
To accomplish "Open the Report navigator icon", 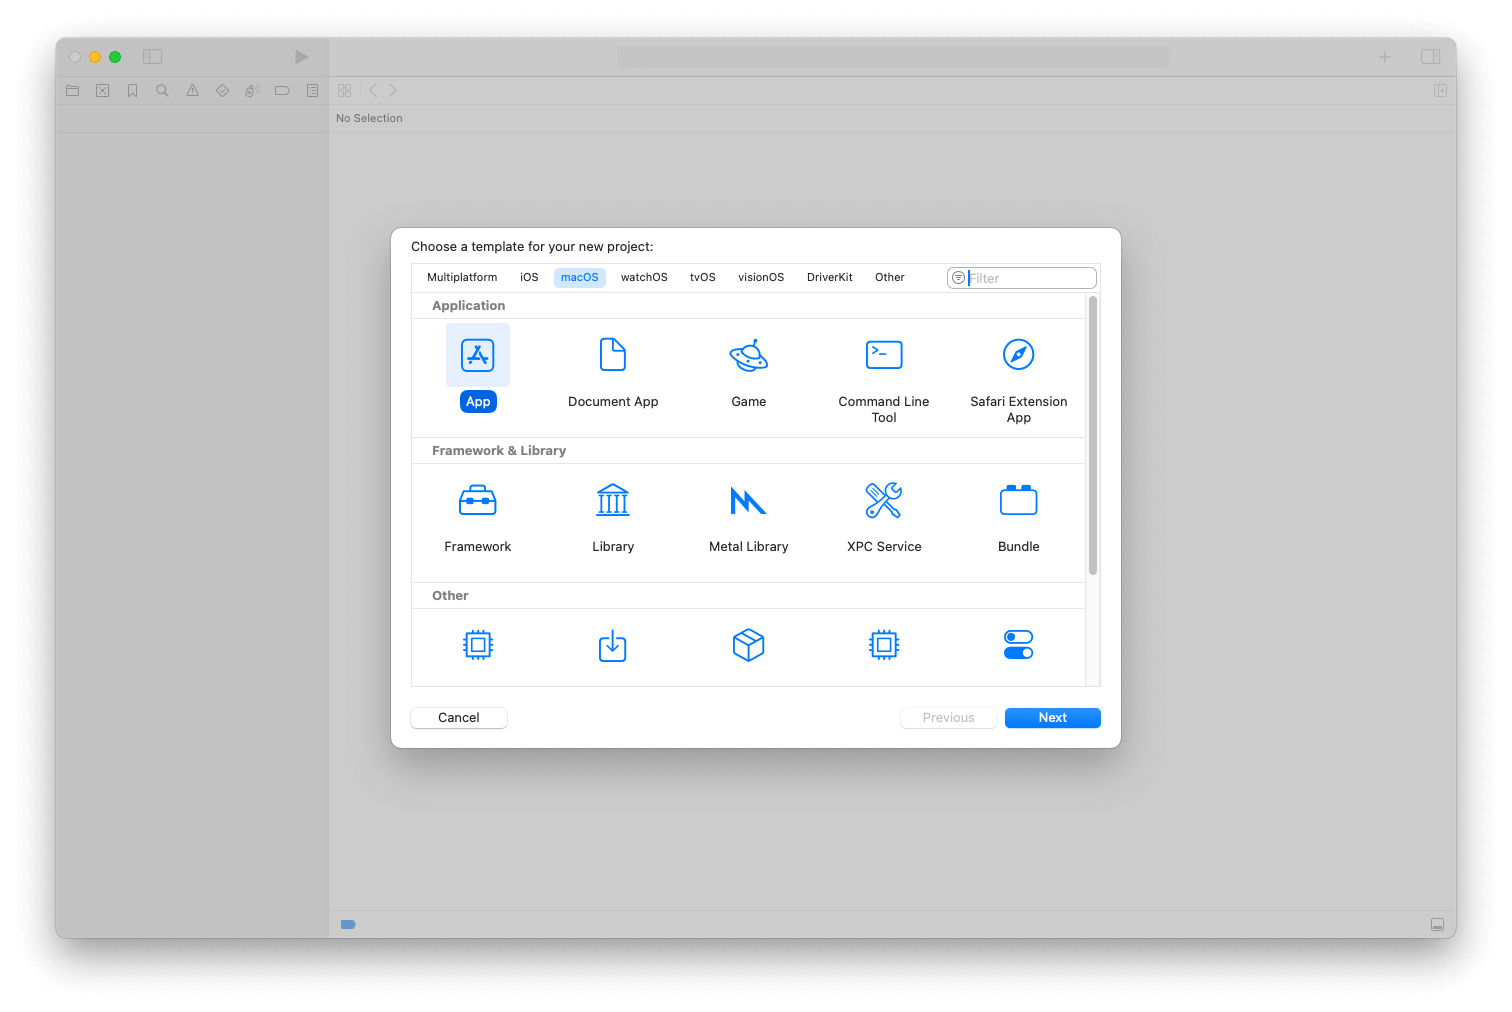I will pyautogui.click(x=312, y=90).
